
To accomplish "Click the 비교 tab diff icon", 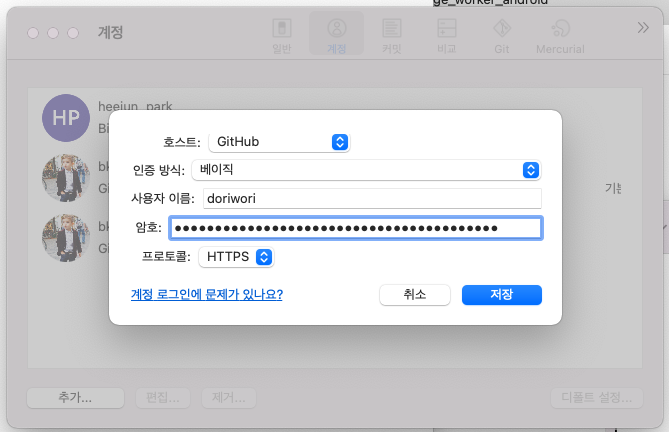I will tap(446, 28).
